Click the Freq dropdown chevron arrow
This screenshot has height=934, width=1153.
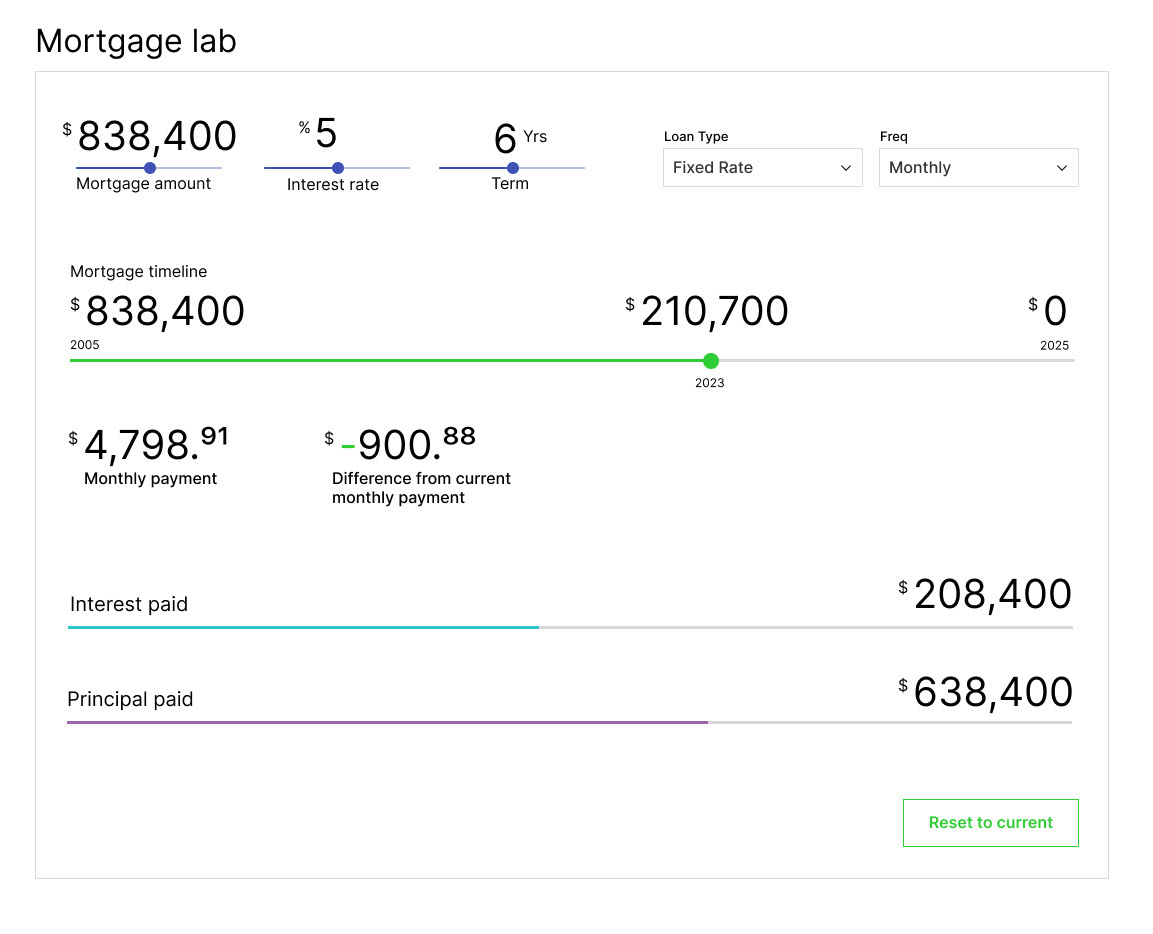click(x=1062, y=168)
